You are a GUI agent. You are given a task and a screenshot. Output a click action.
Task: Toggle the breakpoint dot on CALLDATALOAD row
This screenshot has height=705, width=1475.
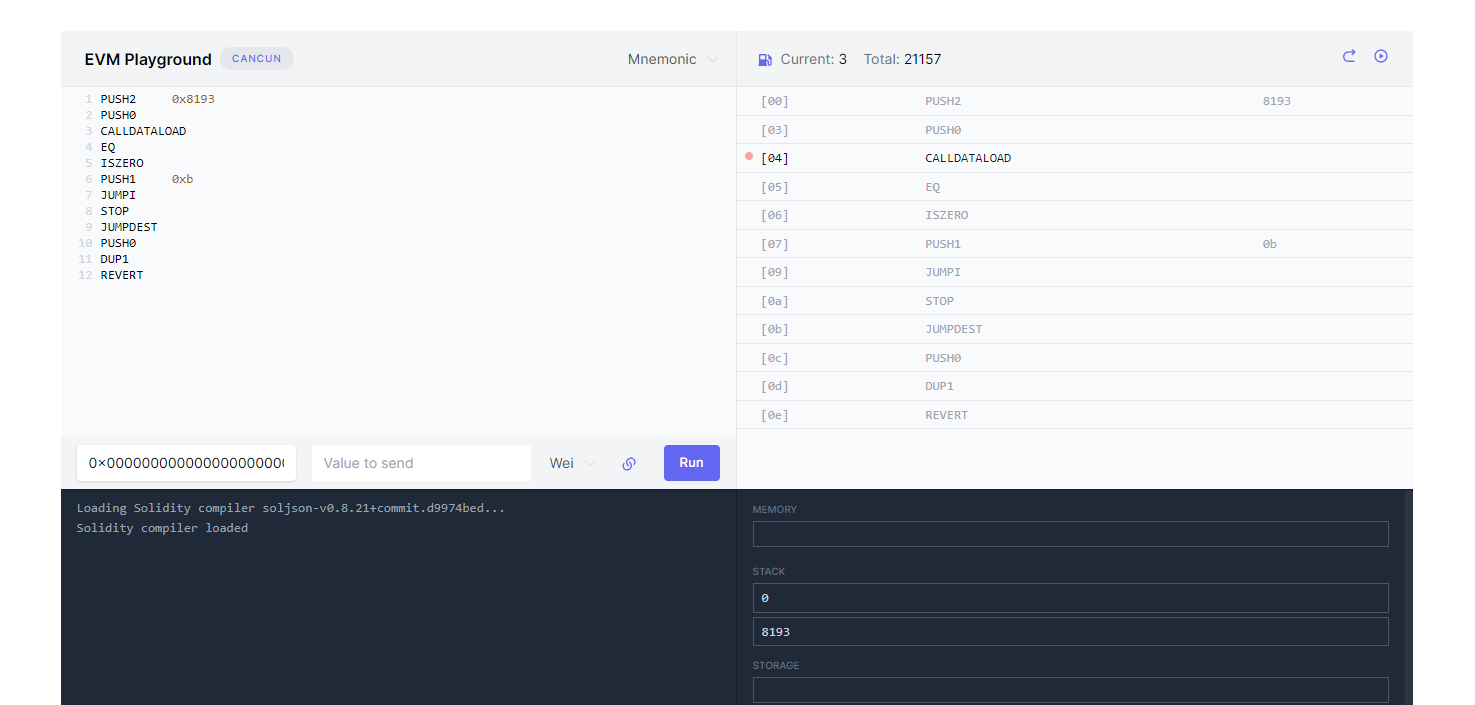749,157
